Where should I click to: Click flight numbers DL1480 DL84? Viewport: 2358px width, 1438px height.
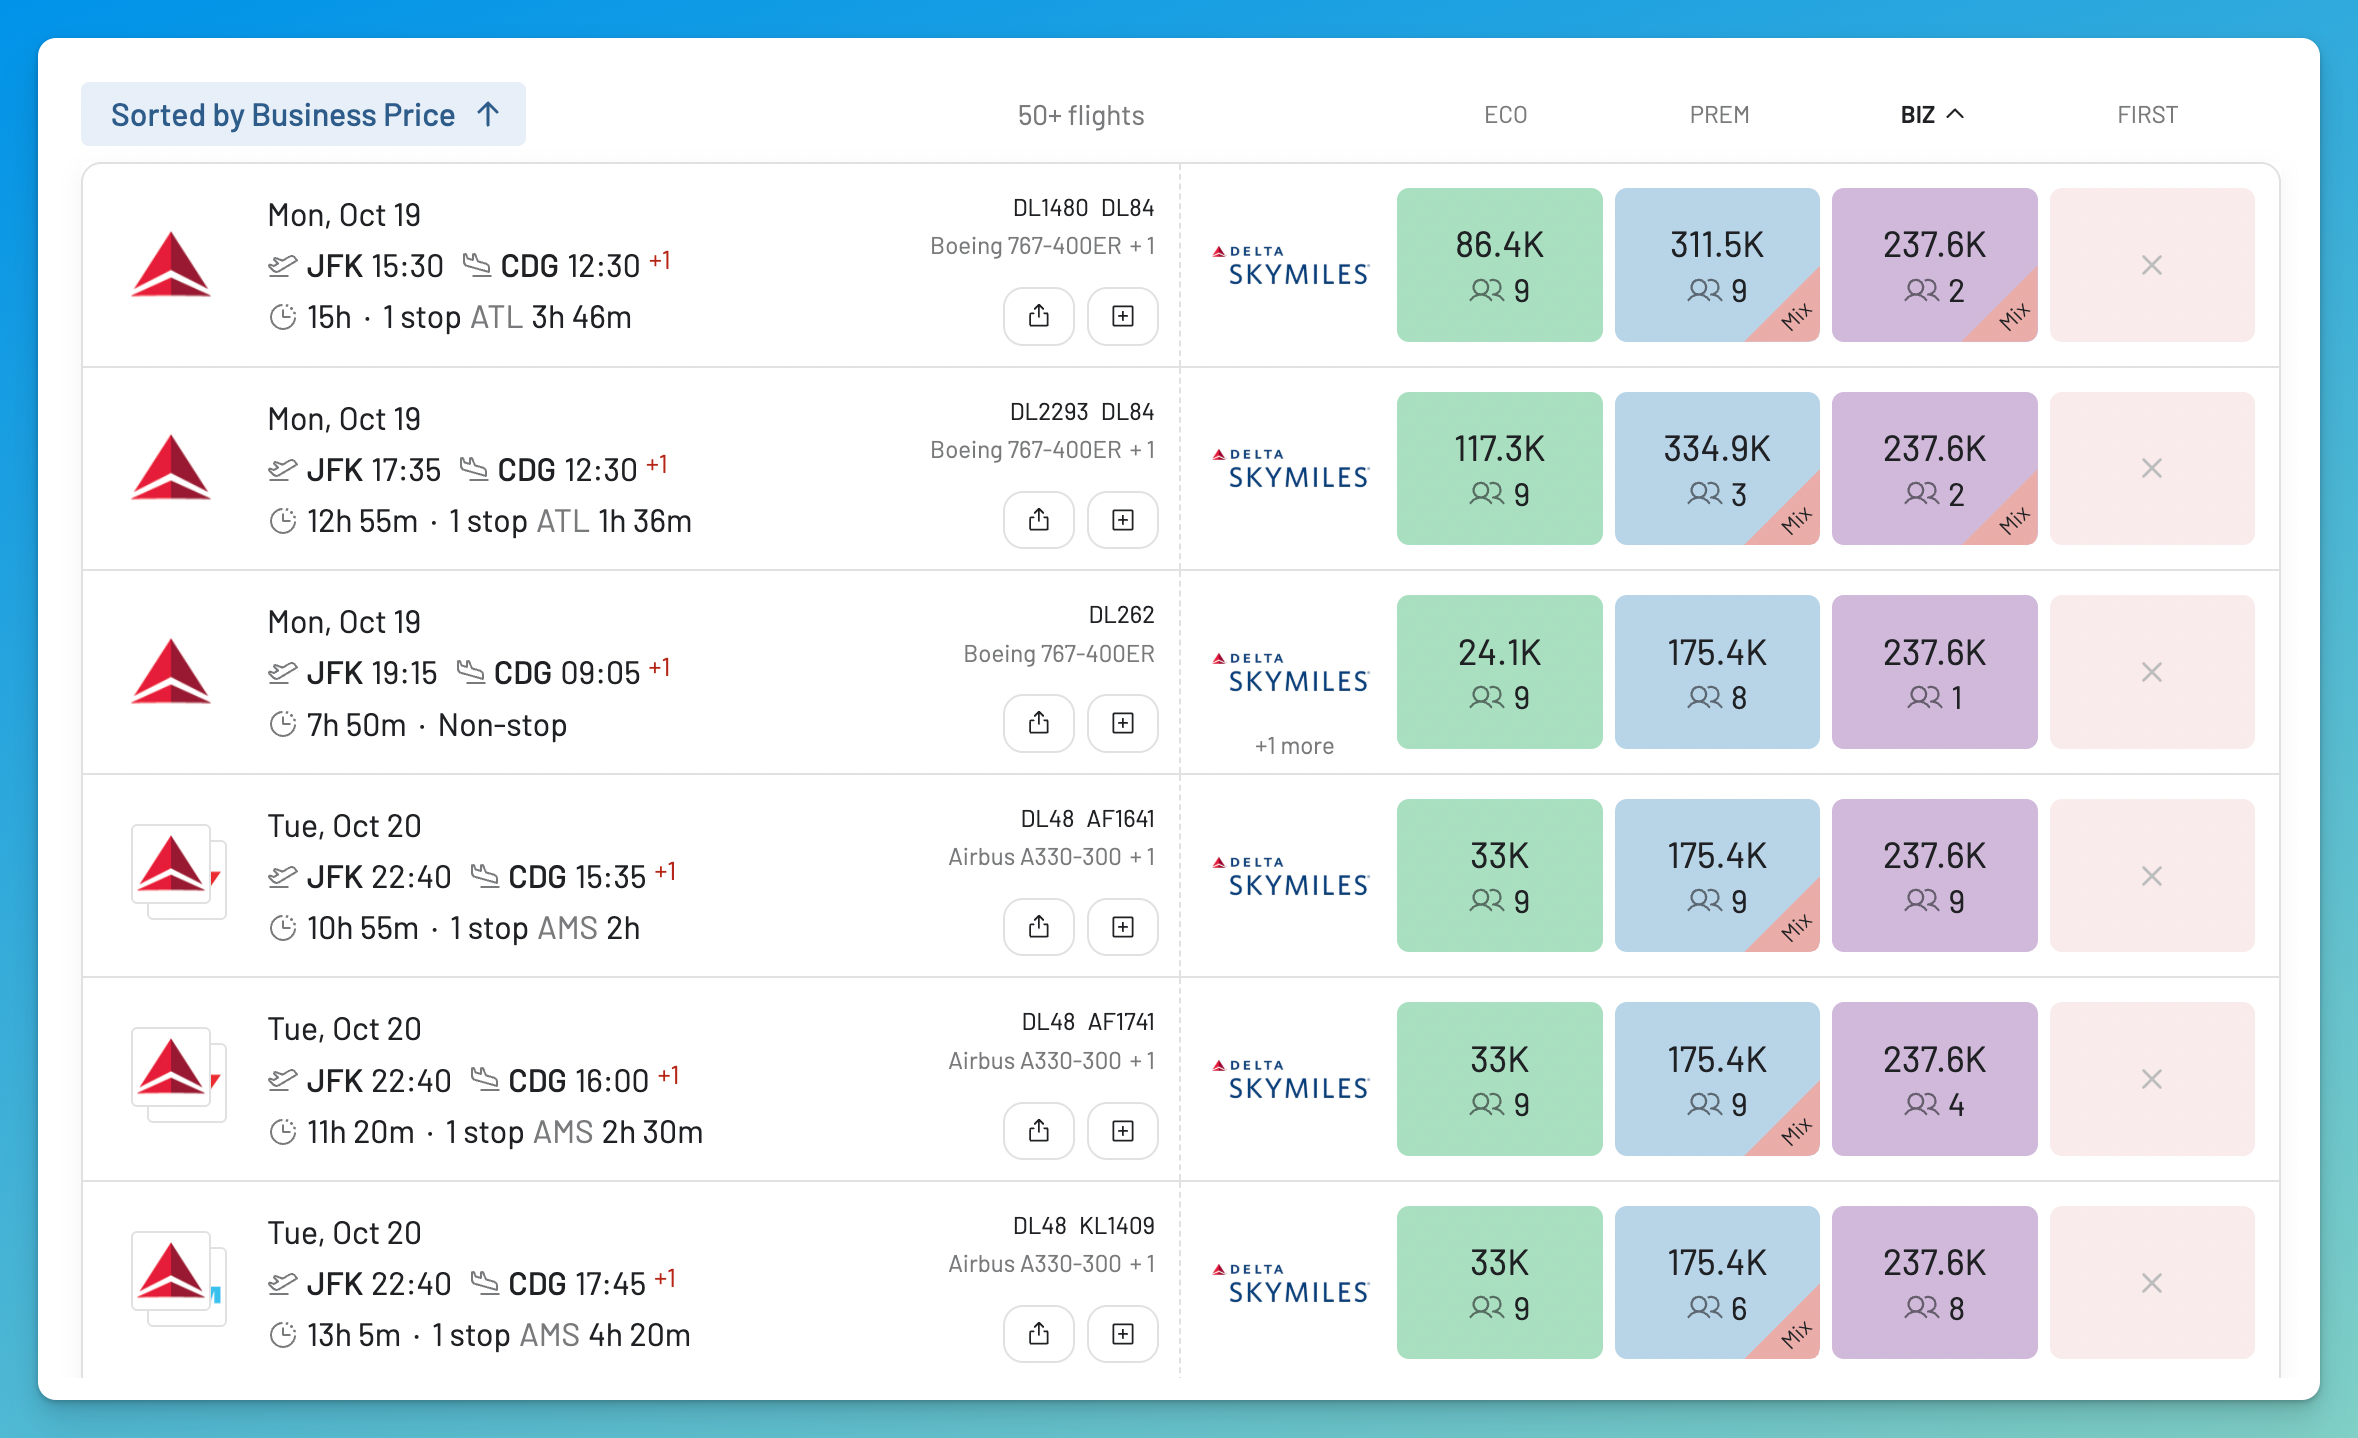coord(1083,208)
